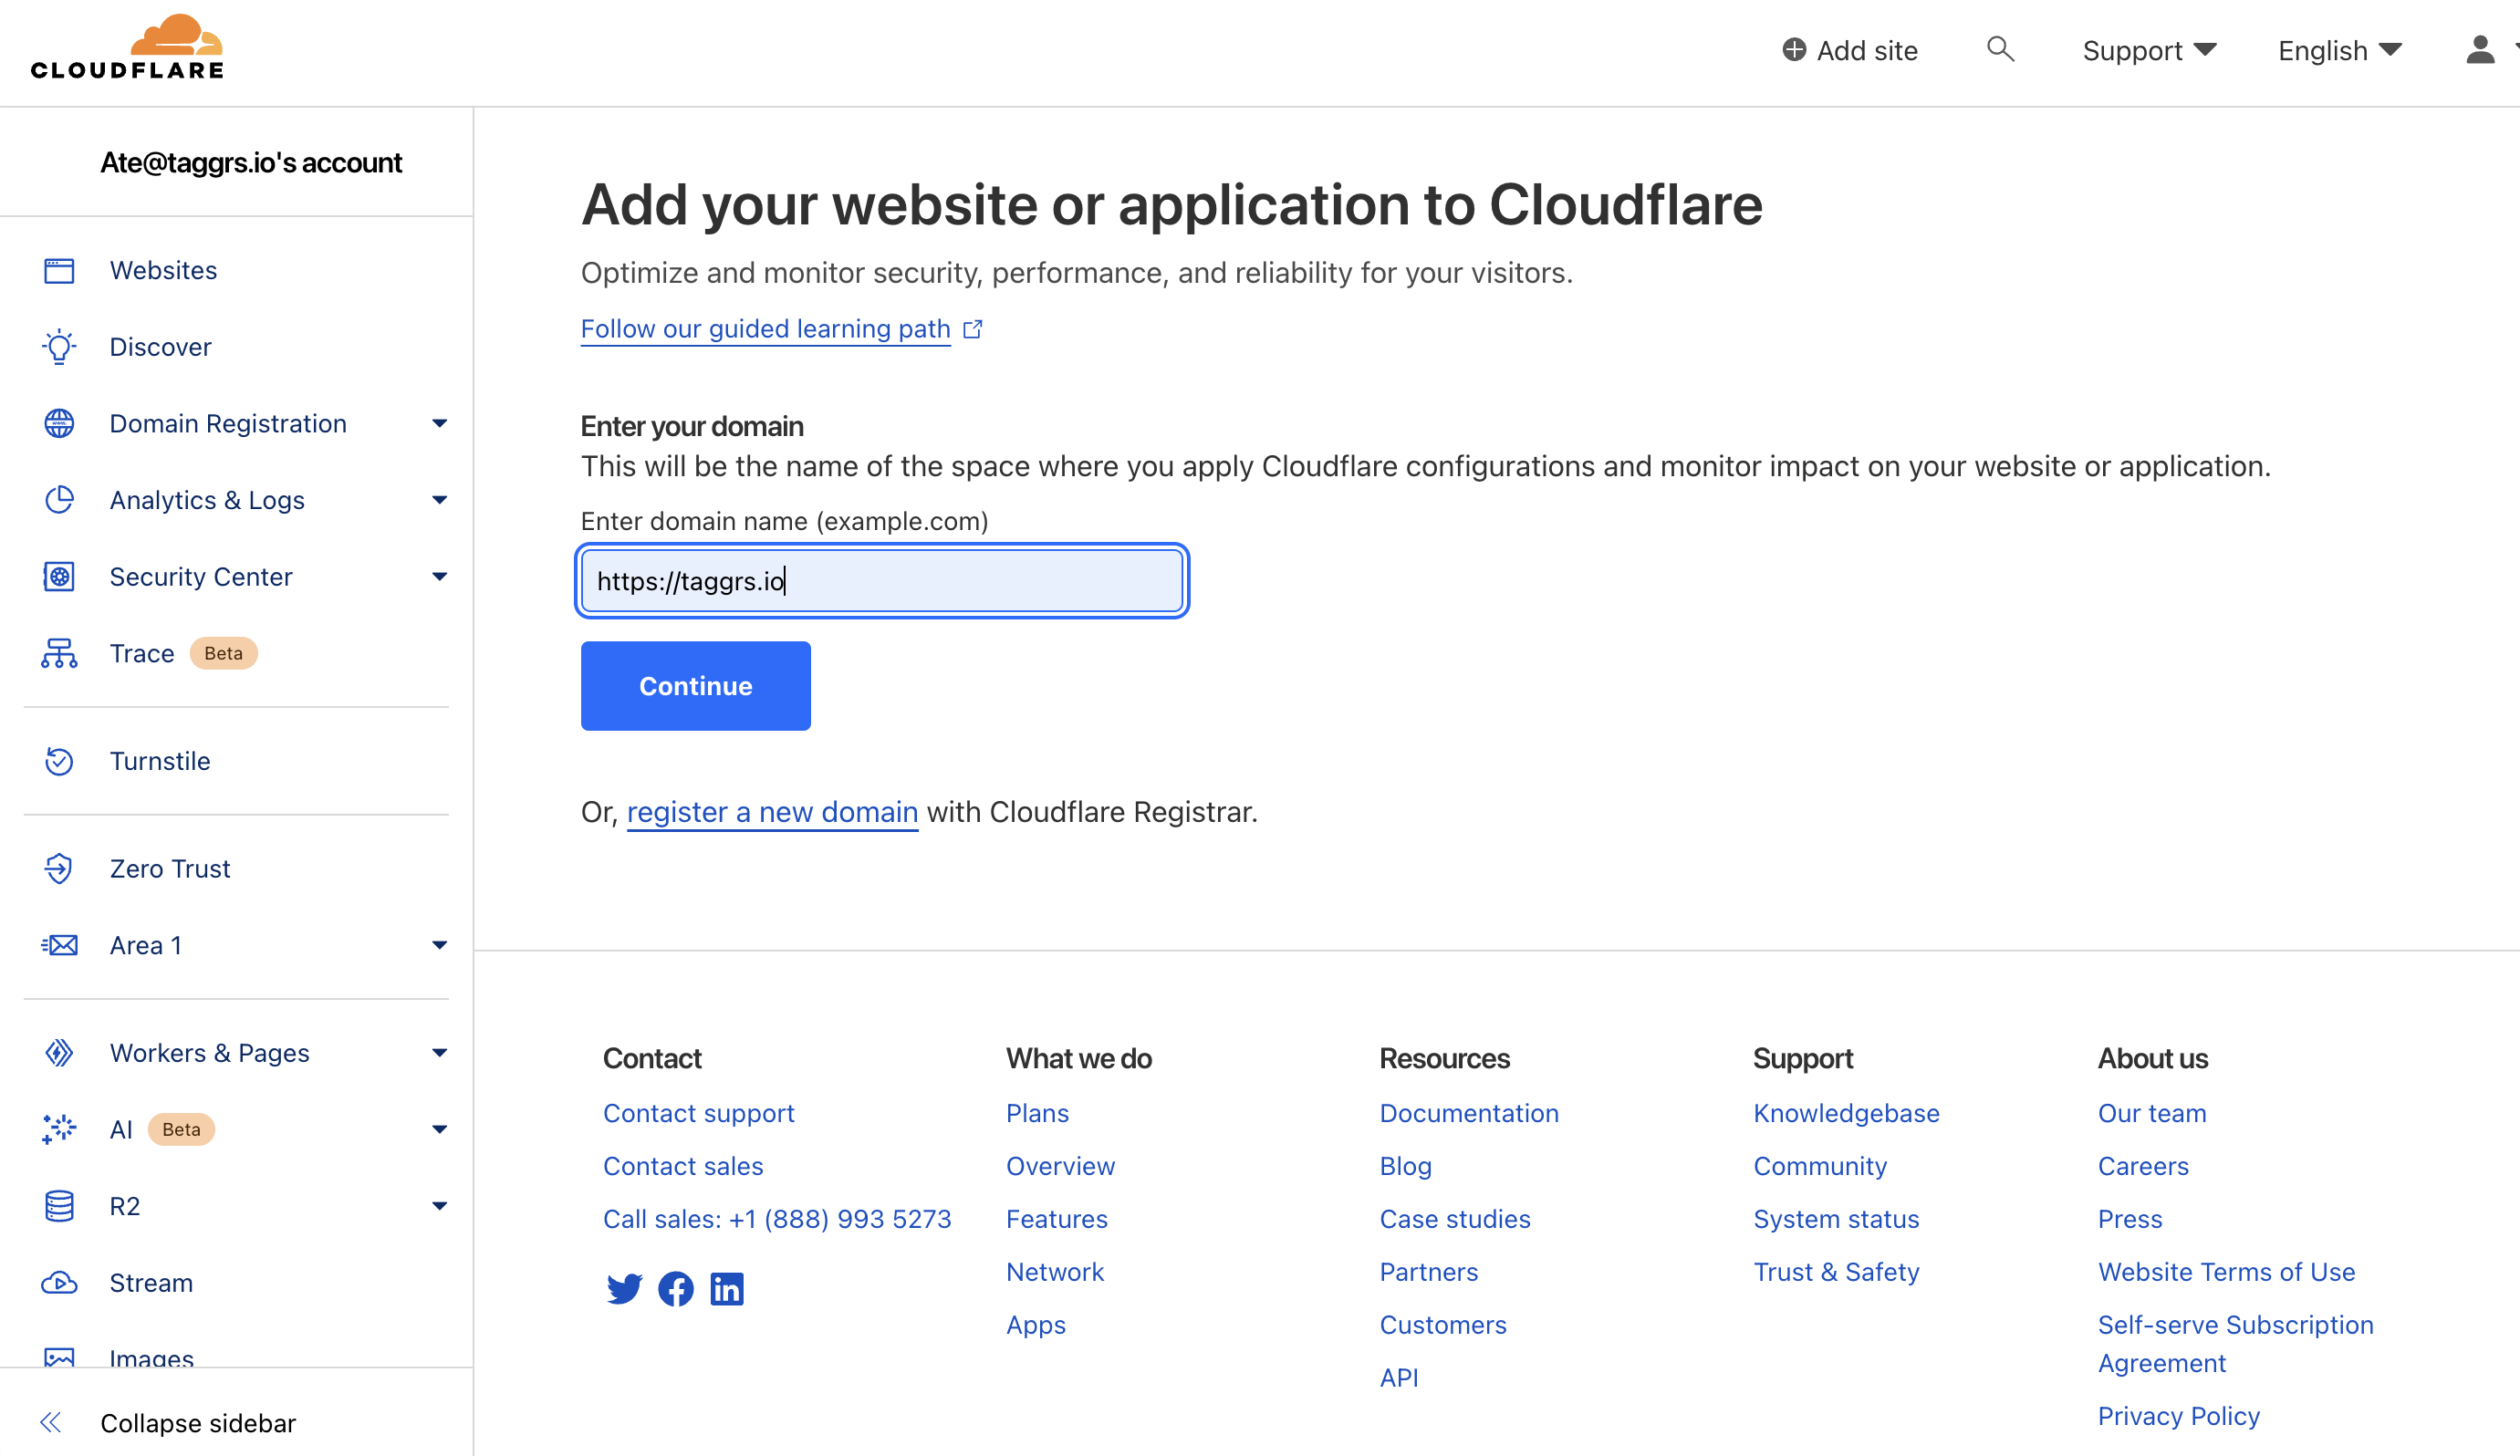
Task: Click the Cloudflare logo in top left
Action: click(x=130, y=47)
